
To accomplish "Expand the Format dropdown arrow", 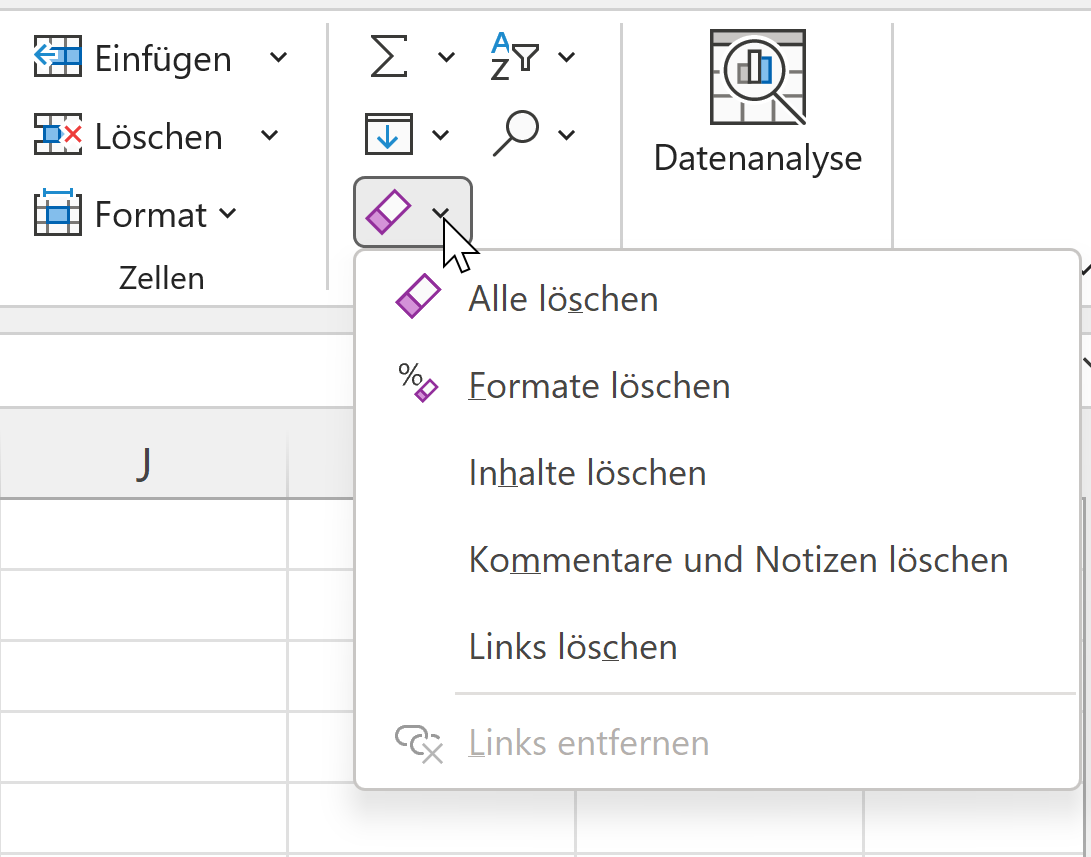I will pyautogui.click(x=228, y=213).
